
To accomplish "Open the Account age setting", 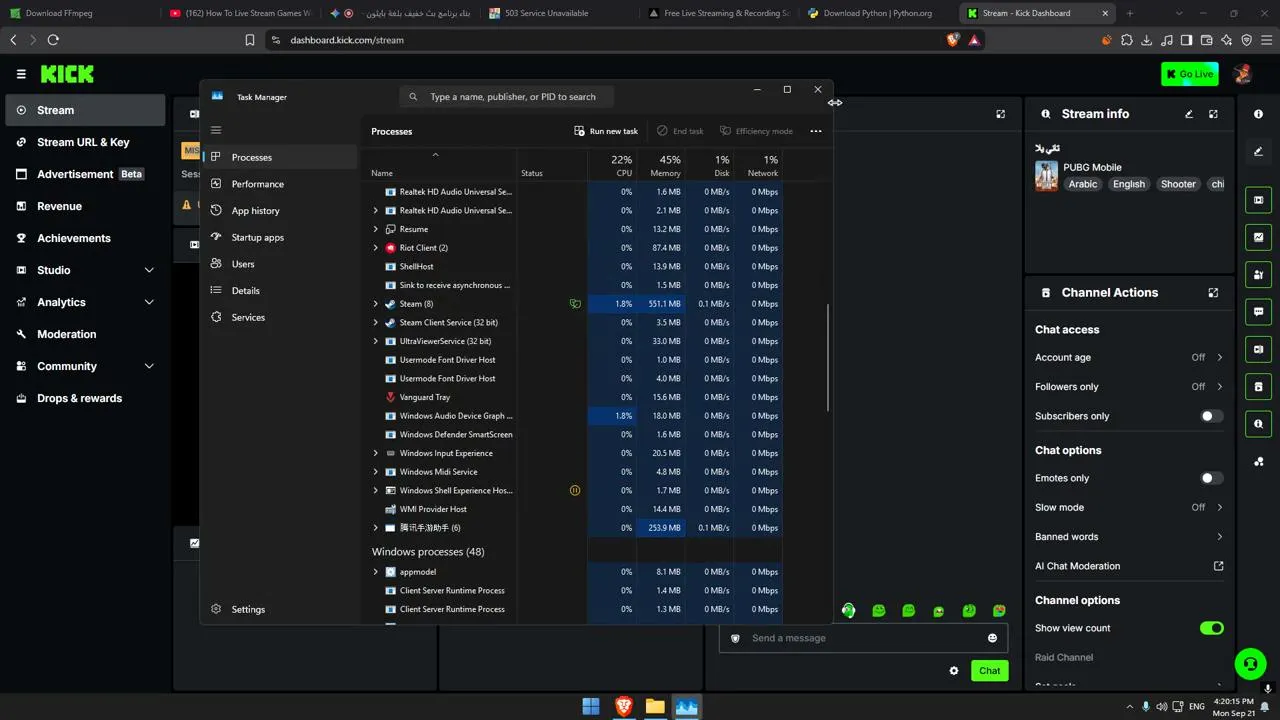I will 1129,357.
